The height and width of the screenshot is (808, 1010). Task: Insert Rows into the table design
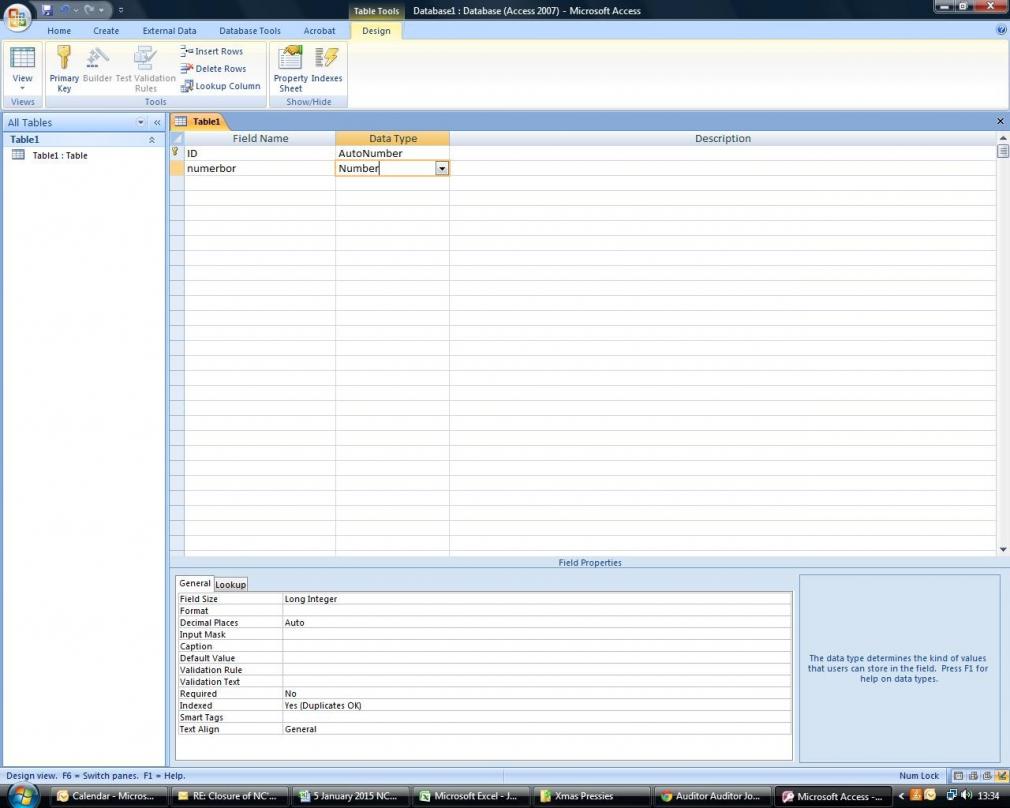(212, 51)
